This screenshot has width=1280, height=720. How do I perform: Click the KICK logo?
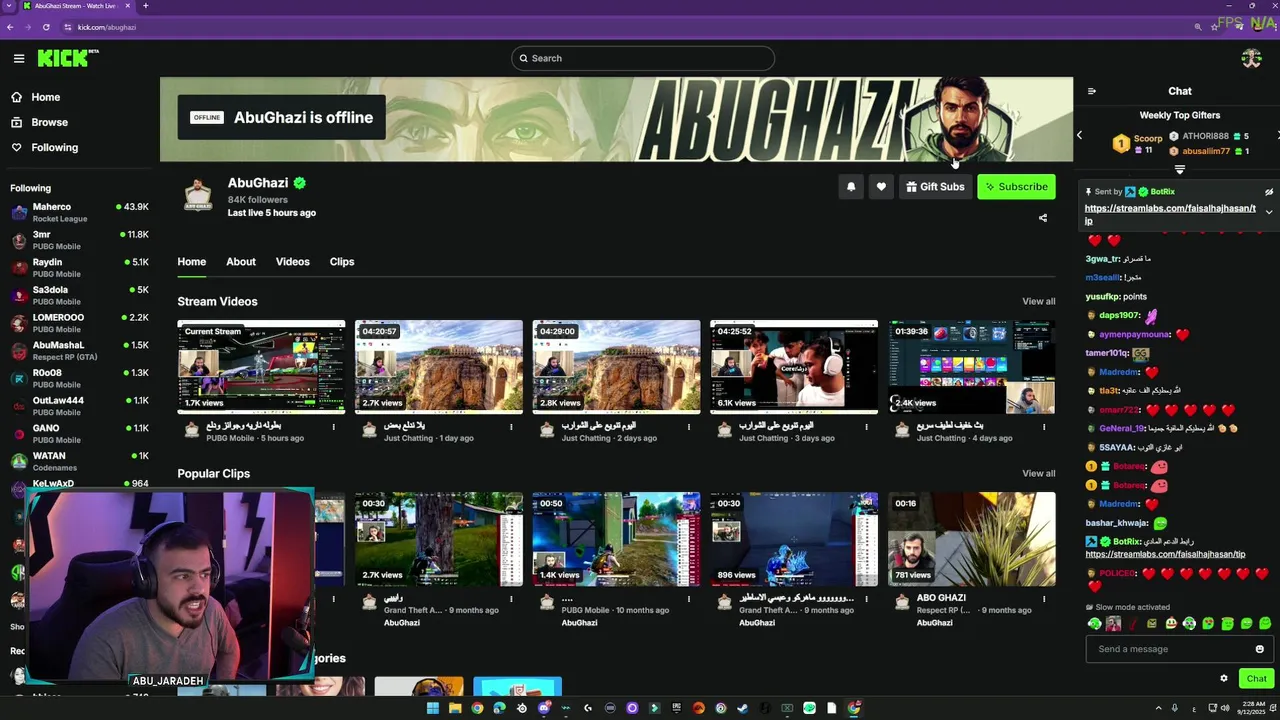pos(68,58)
